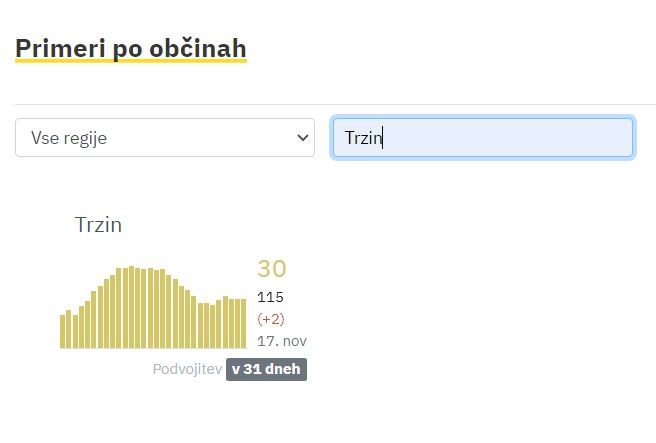Click the 17. nov date label

(281, 341)
